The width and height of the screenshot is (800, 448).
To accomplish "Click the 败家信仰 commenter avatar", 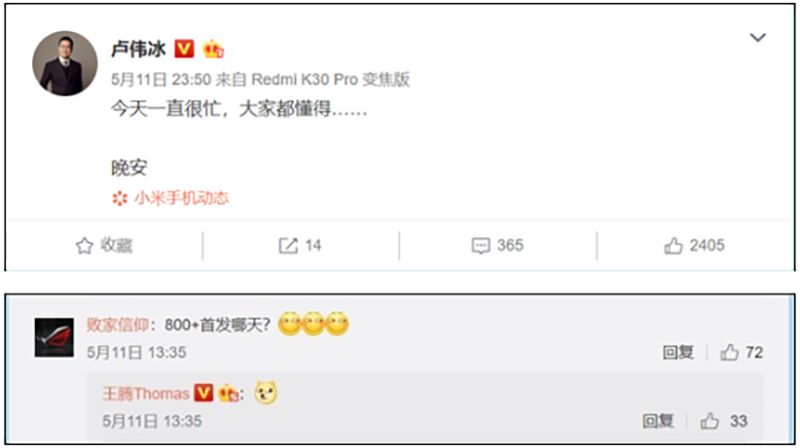I will click(54, 337).
